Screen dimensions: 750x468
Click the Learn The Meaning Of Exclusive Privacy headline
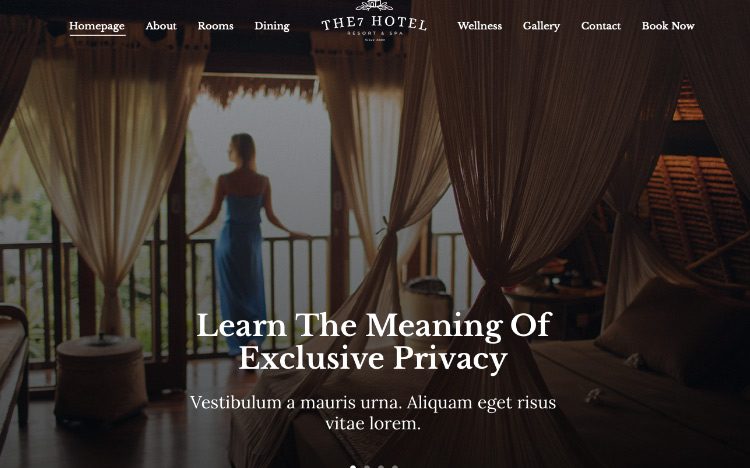tap(374, 342)
